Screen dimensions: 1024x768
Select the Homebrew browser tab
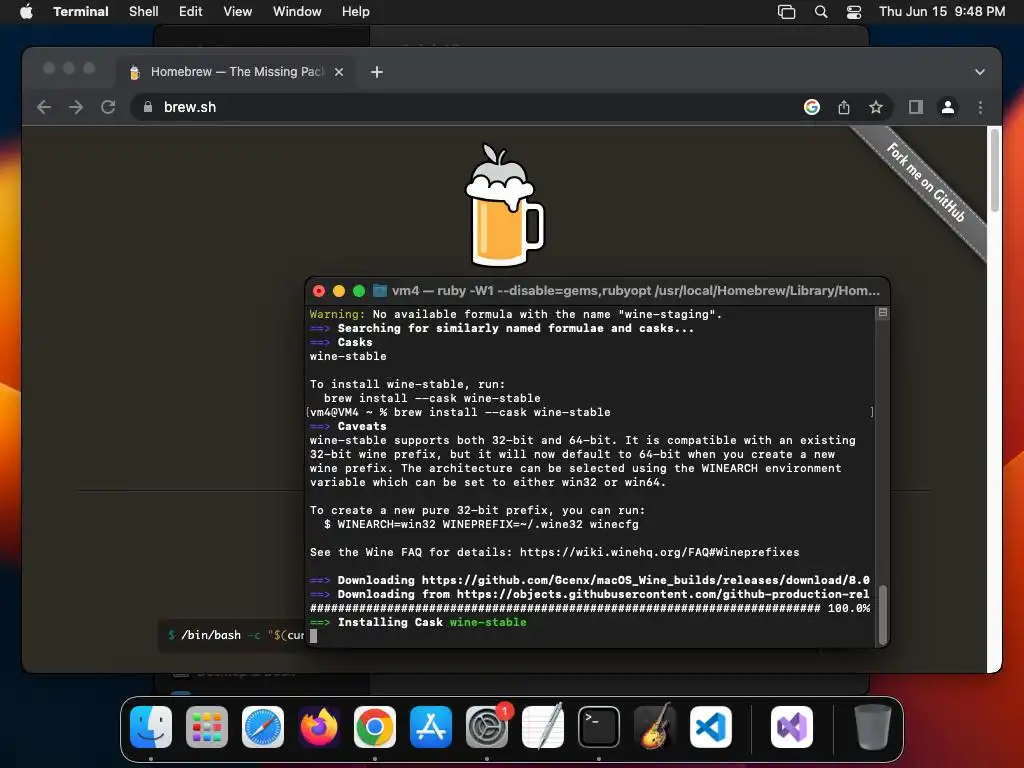tap(237, 72)
